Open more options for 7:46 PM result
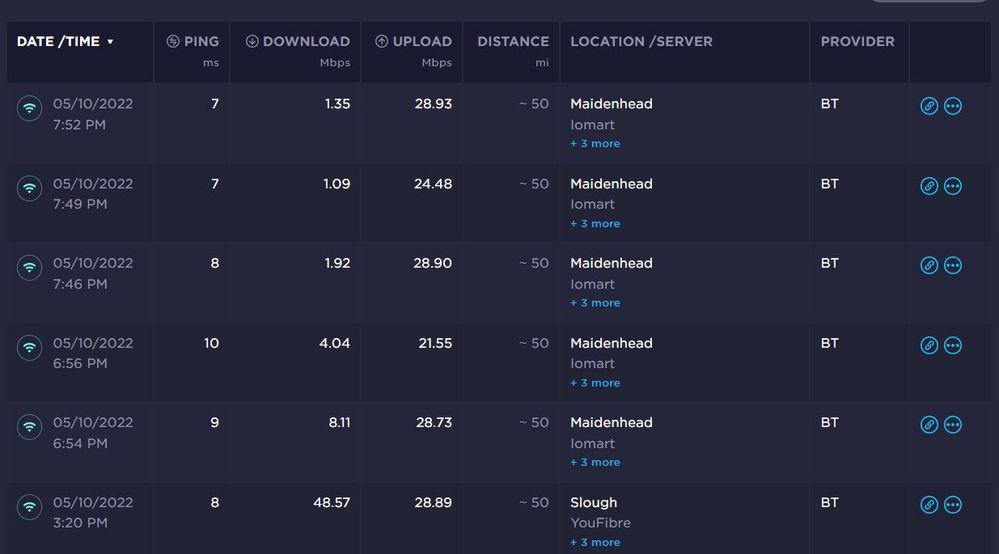999x554 pixels. (x=953, y=265)
